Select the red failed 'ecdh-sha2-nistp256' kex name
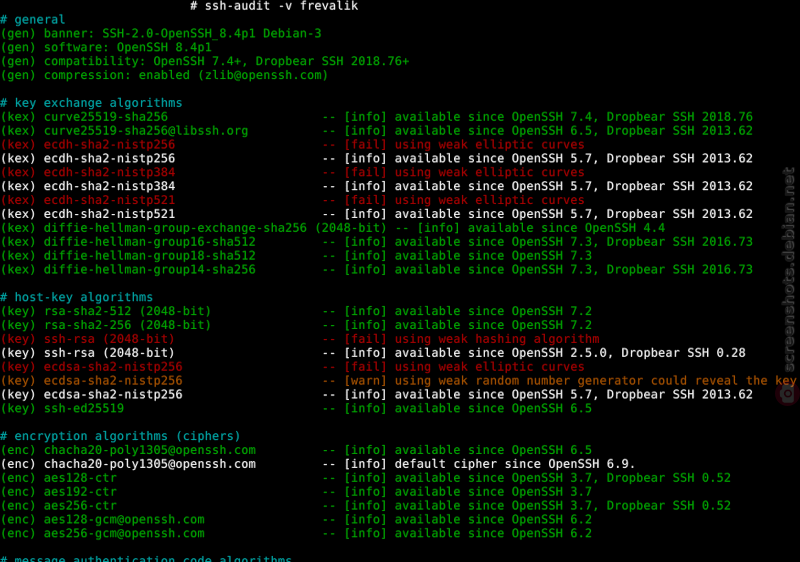The image size is (800, 562). click(109, 145)
